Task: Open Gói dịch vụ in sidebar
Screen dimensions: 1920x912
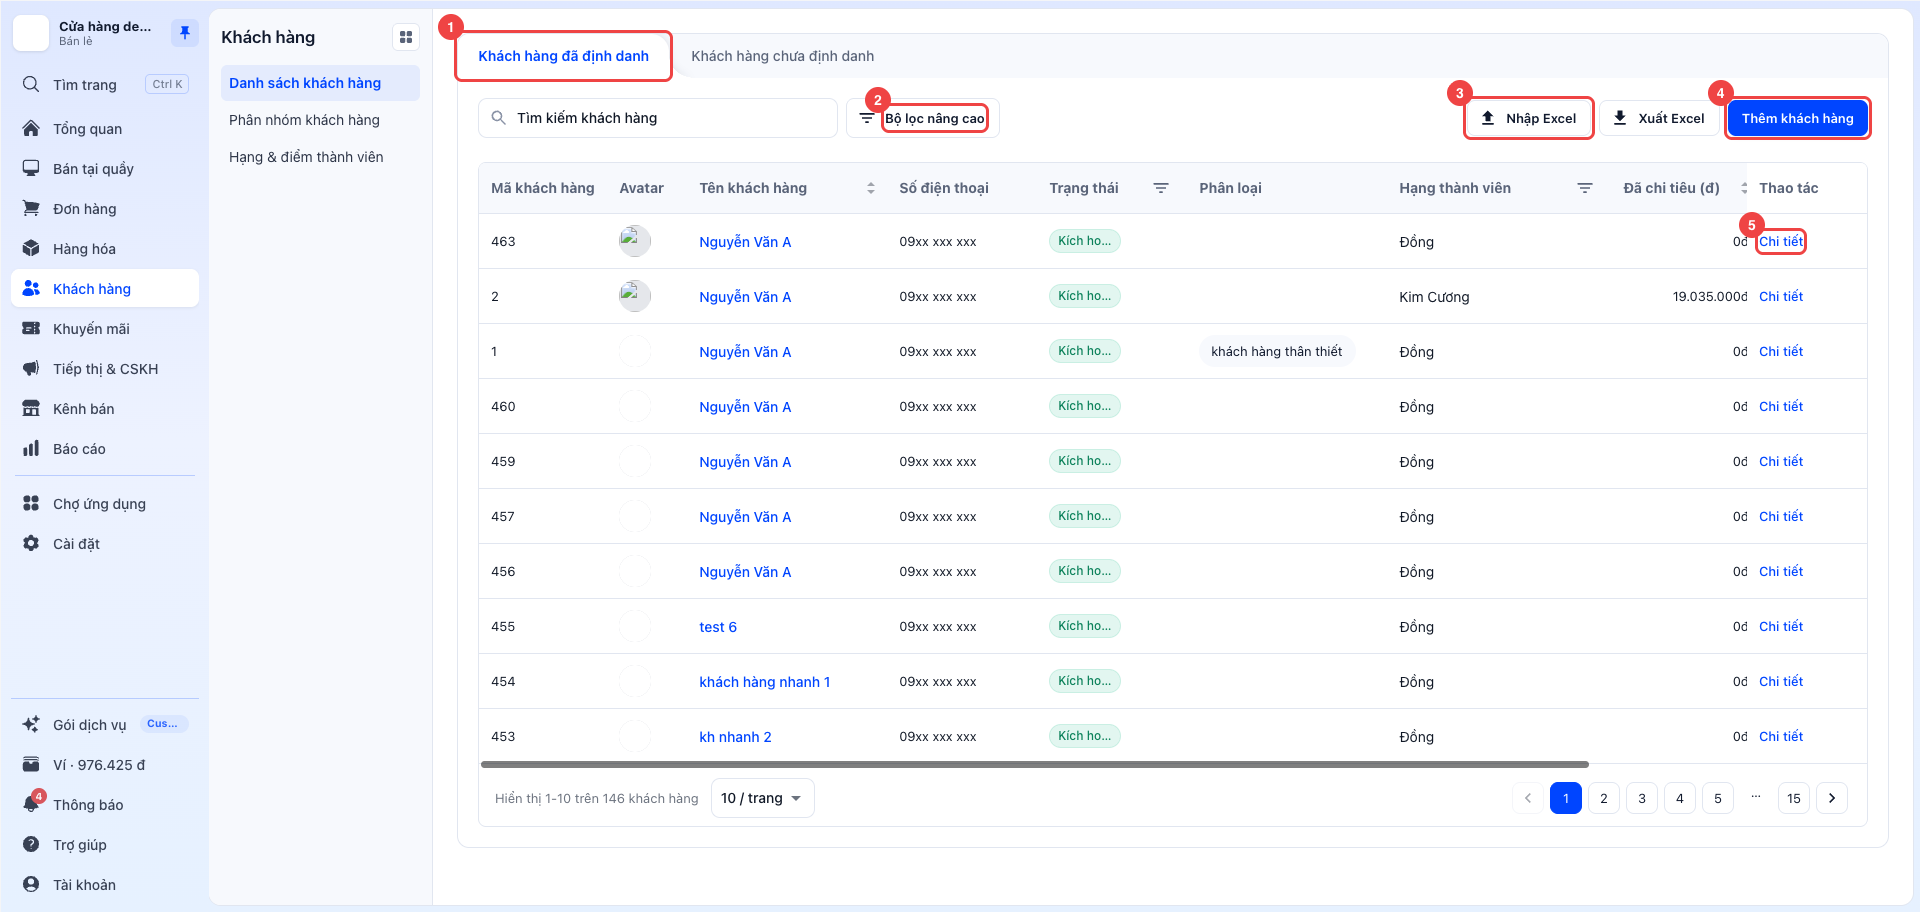Action: pyautogui.click(x=105, y=725)
